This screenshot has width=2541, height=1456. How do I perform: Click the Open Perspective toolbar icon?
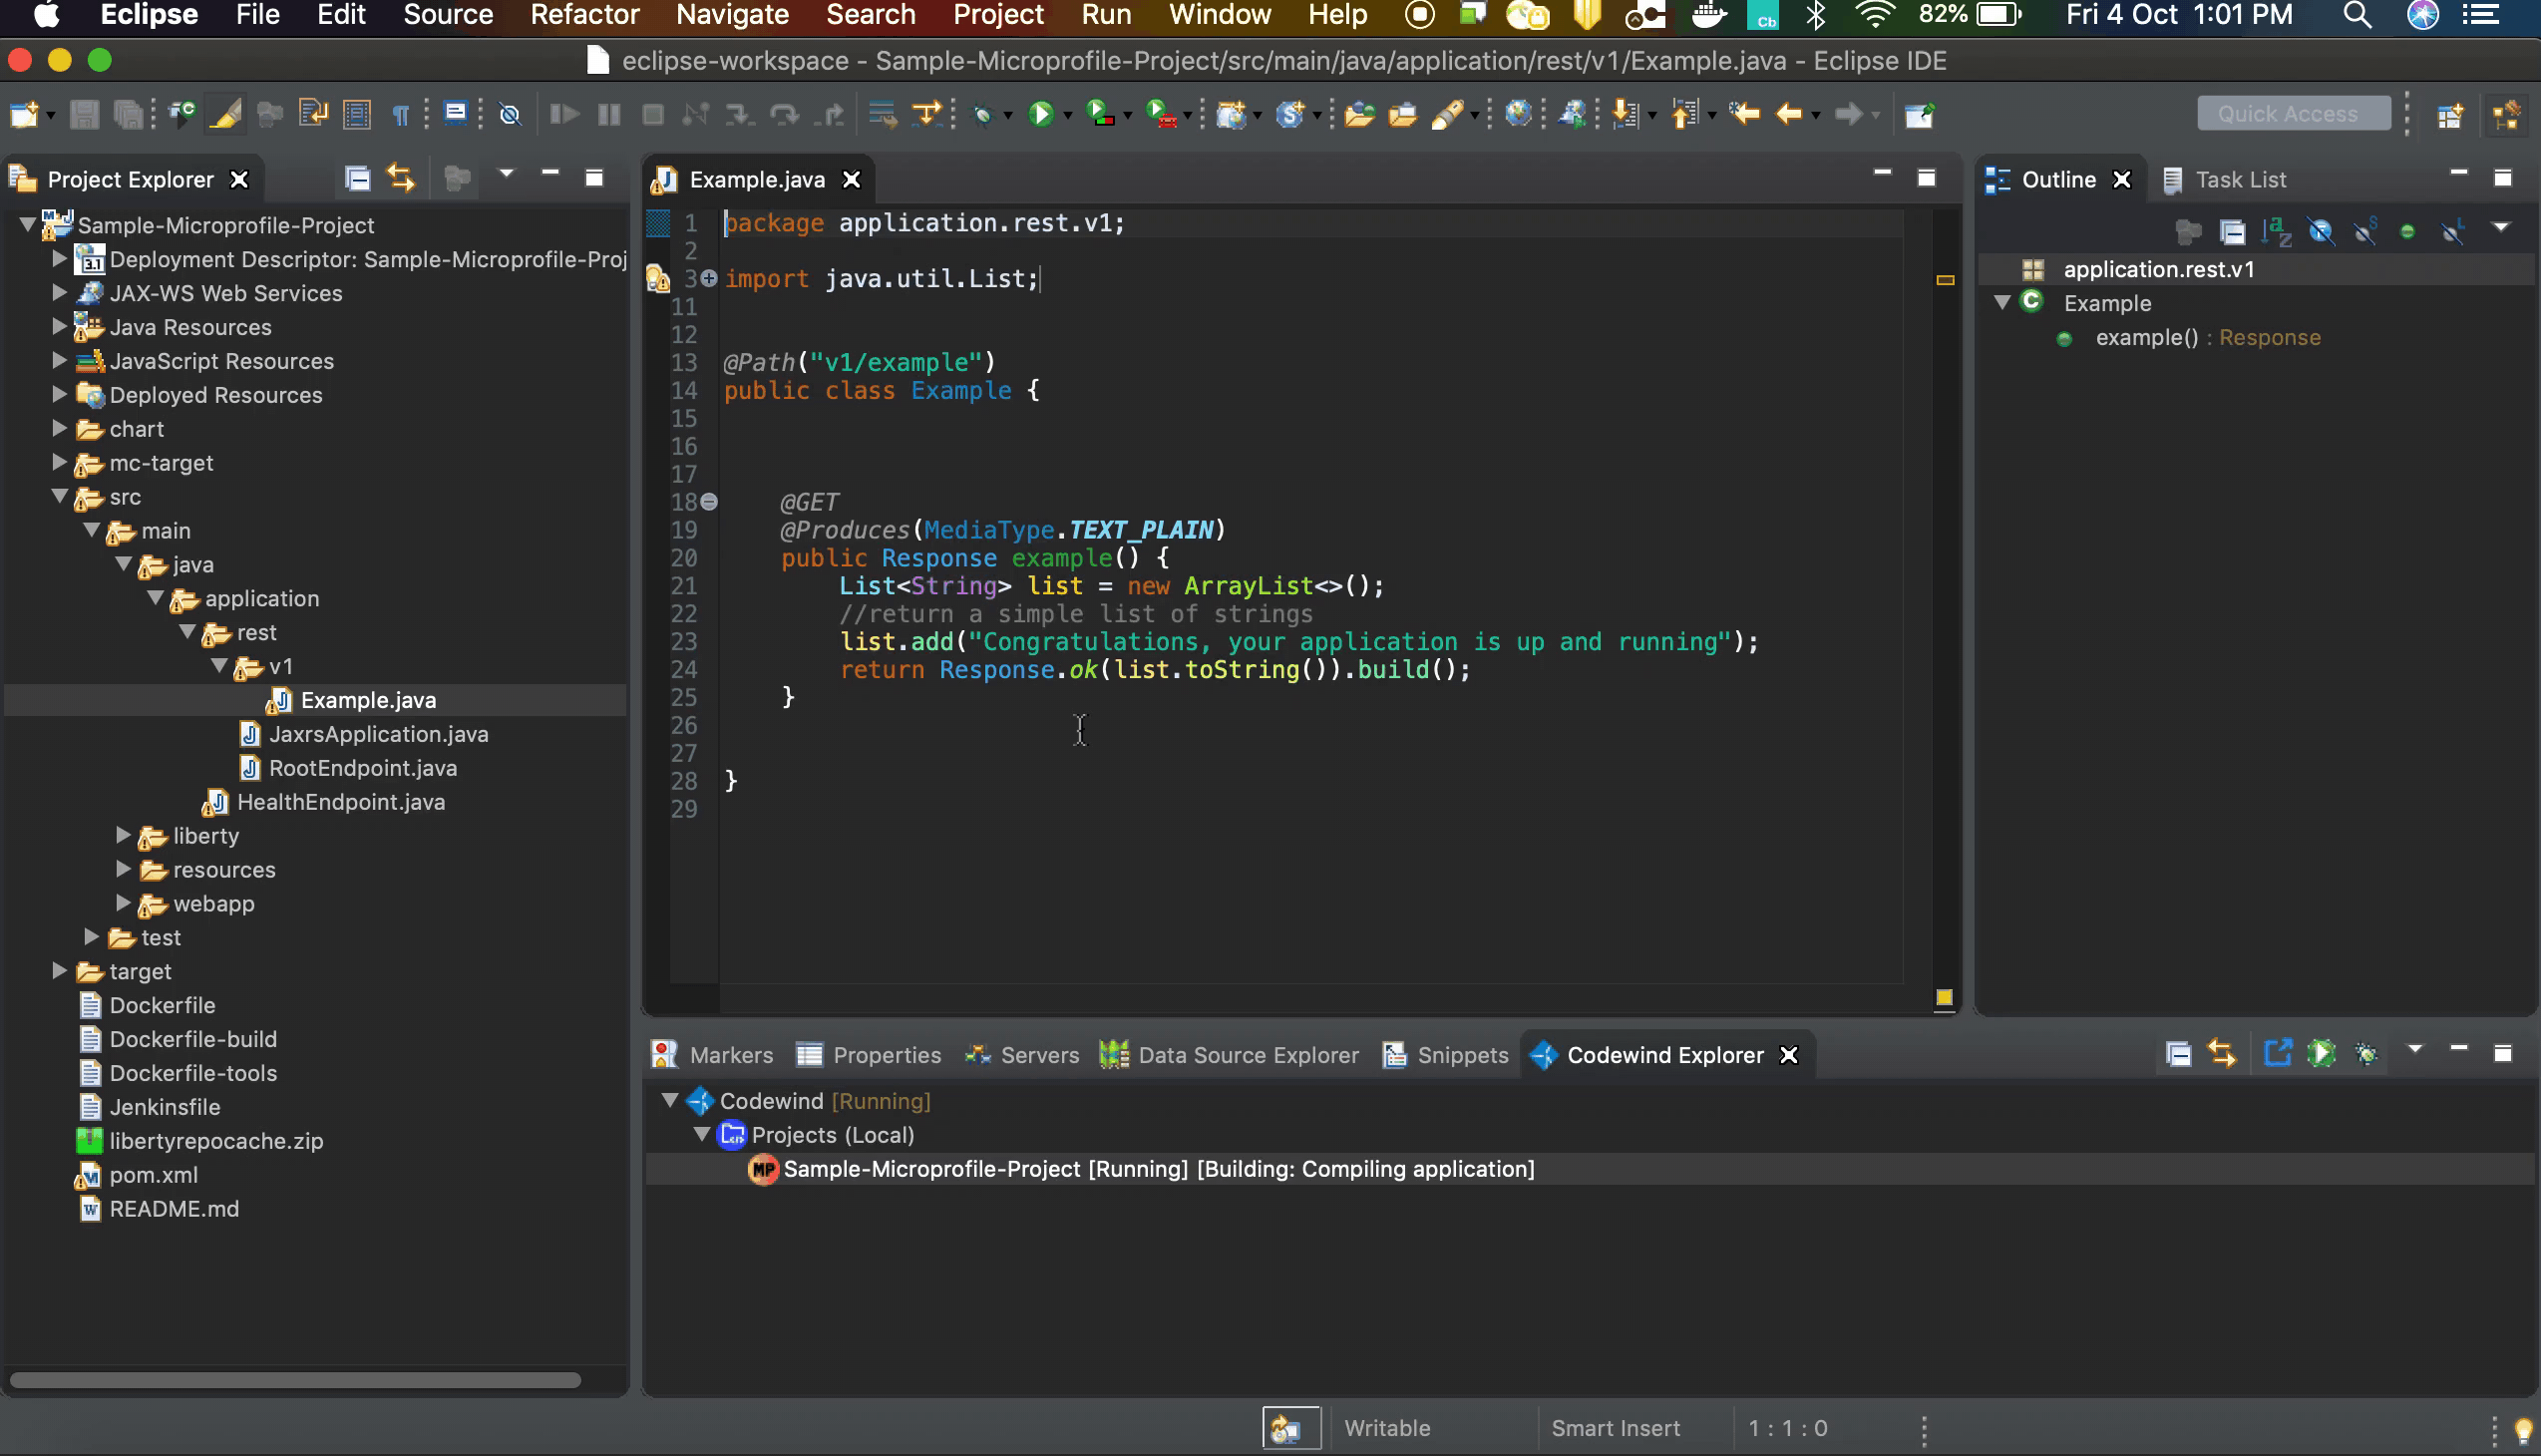pos(2449,114)
